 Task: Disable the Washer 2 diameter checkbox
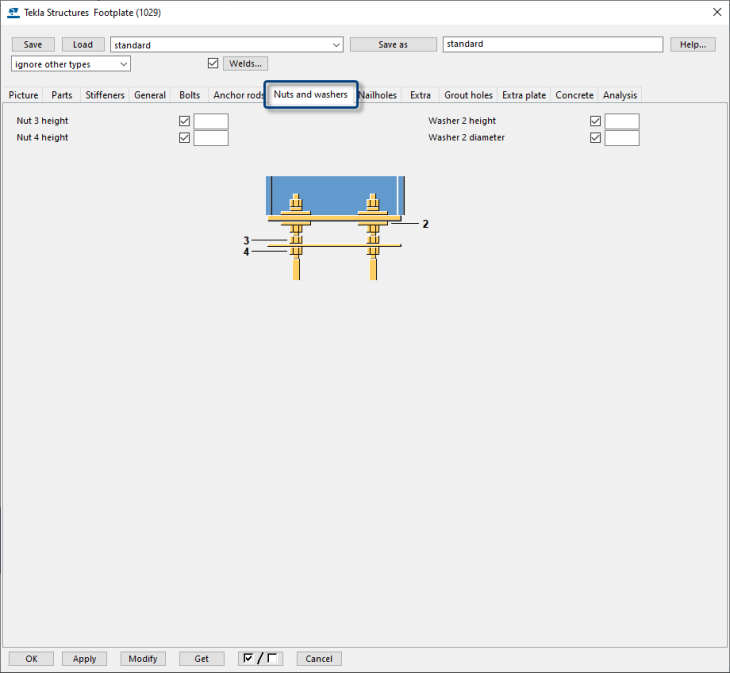[596, 138]
